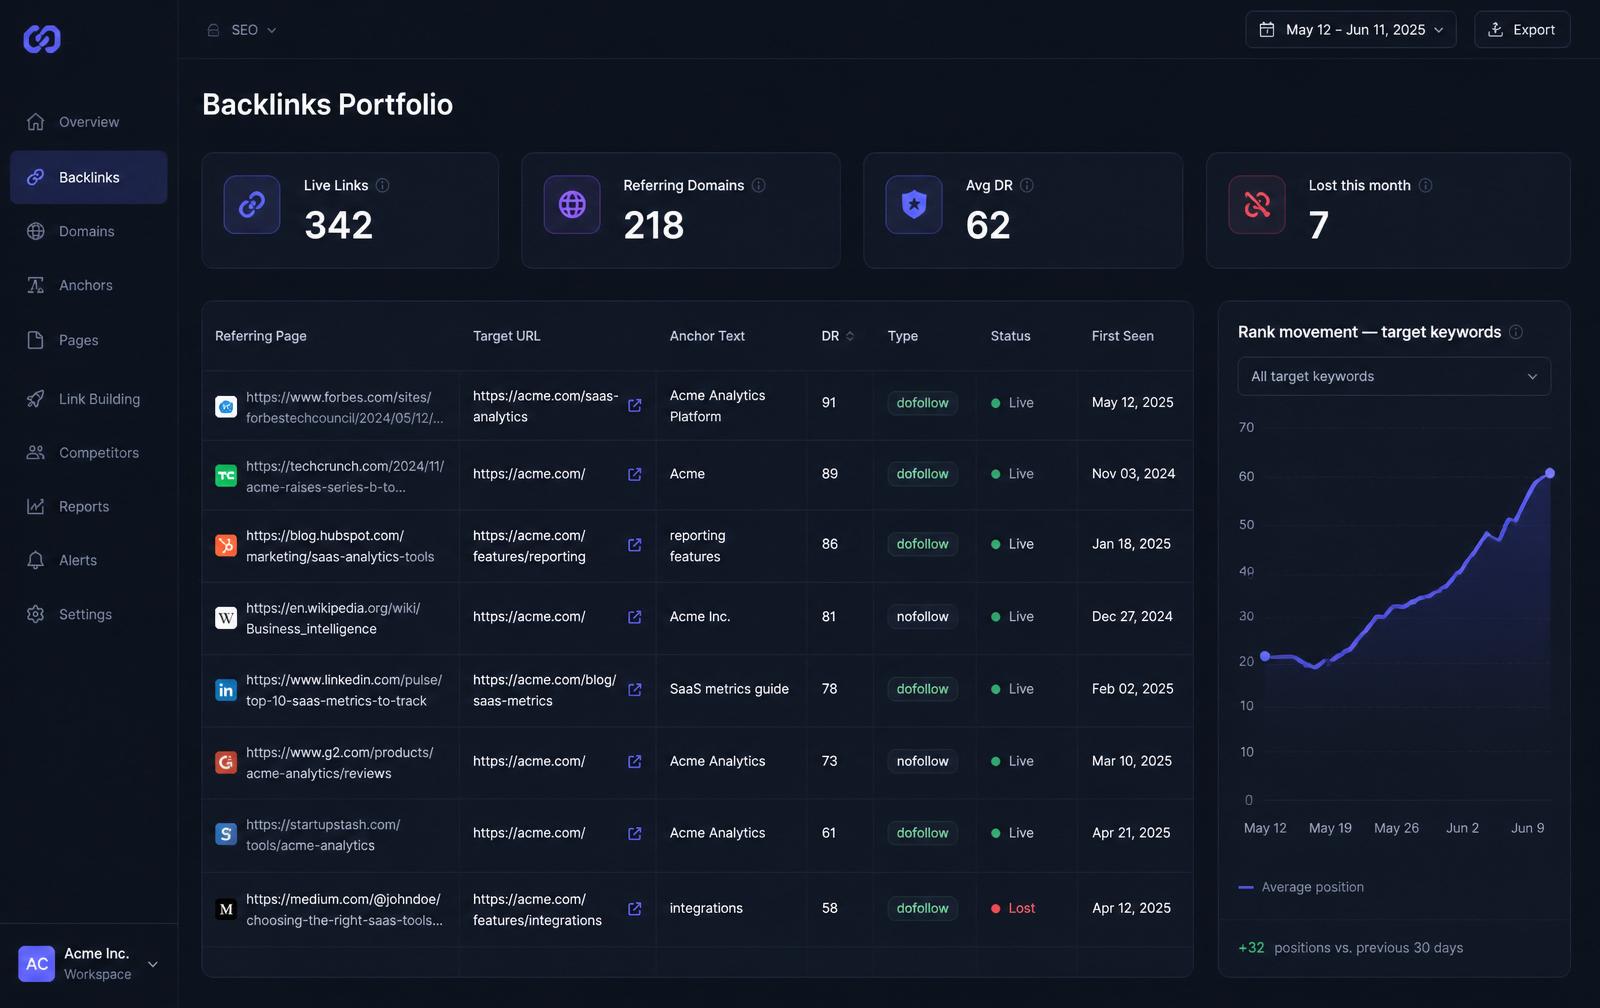Open the Overview page
This screenshot has width=1600, height=1008.
tap(88, 122)
